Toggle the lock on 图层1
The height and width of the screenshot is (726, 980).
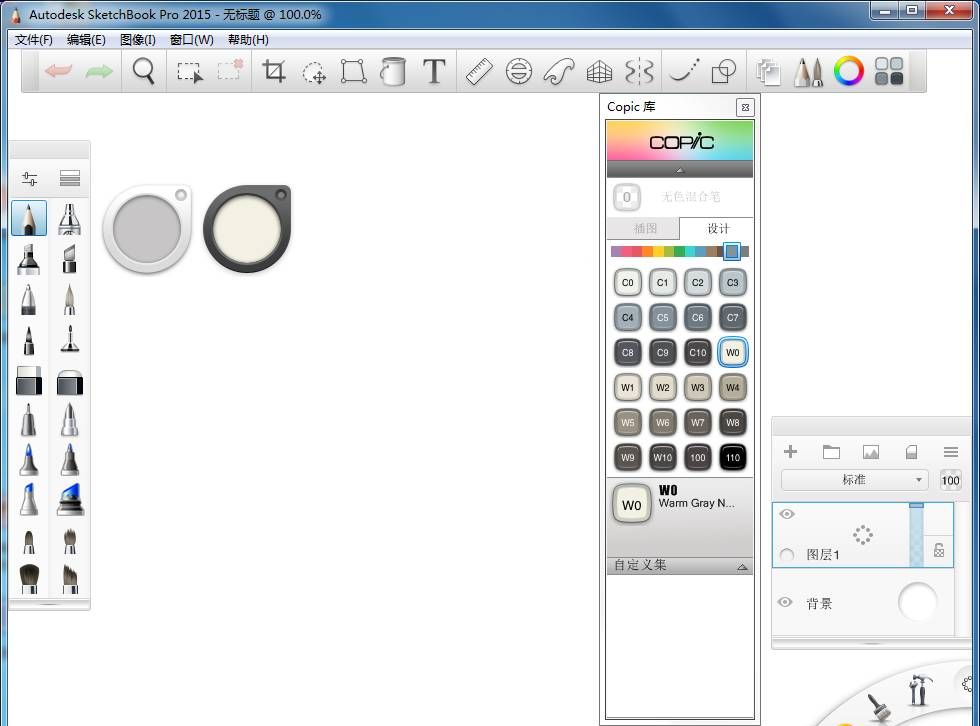click(939, 550)
